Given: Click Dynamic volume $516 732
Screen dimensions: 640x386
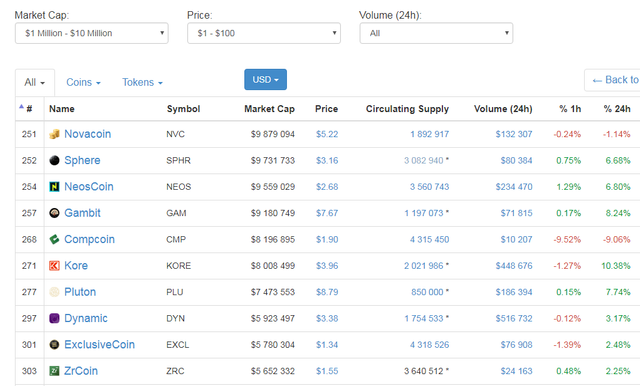Looking at the screenshot, I should click(x=514, y=318).
